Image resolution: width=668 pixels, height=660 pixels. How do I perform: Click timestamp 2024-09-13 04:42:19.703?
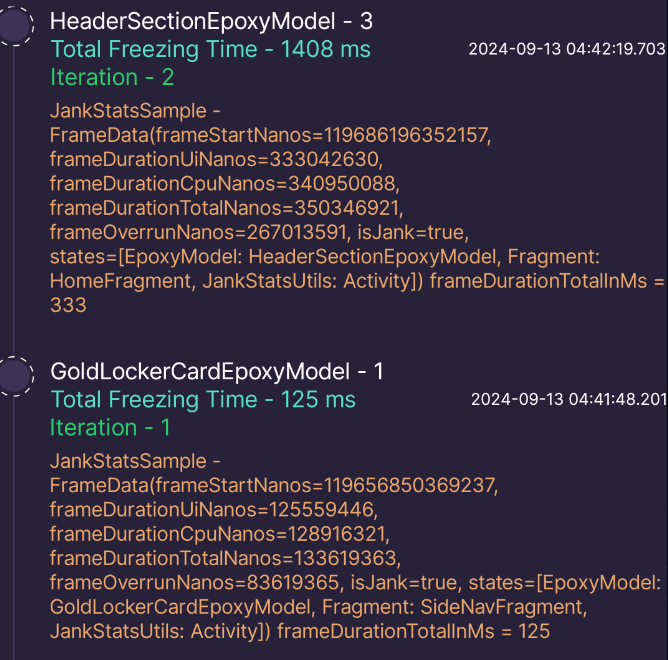(567, 49)
